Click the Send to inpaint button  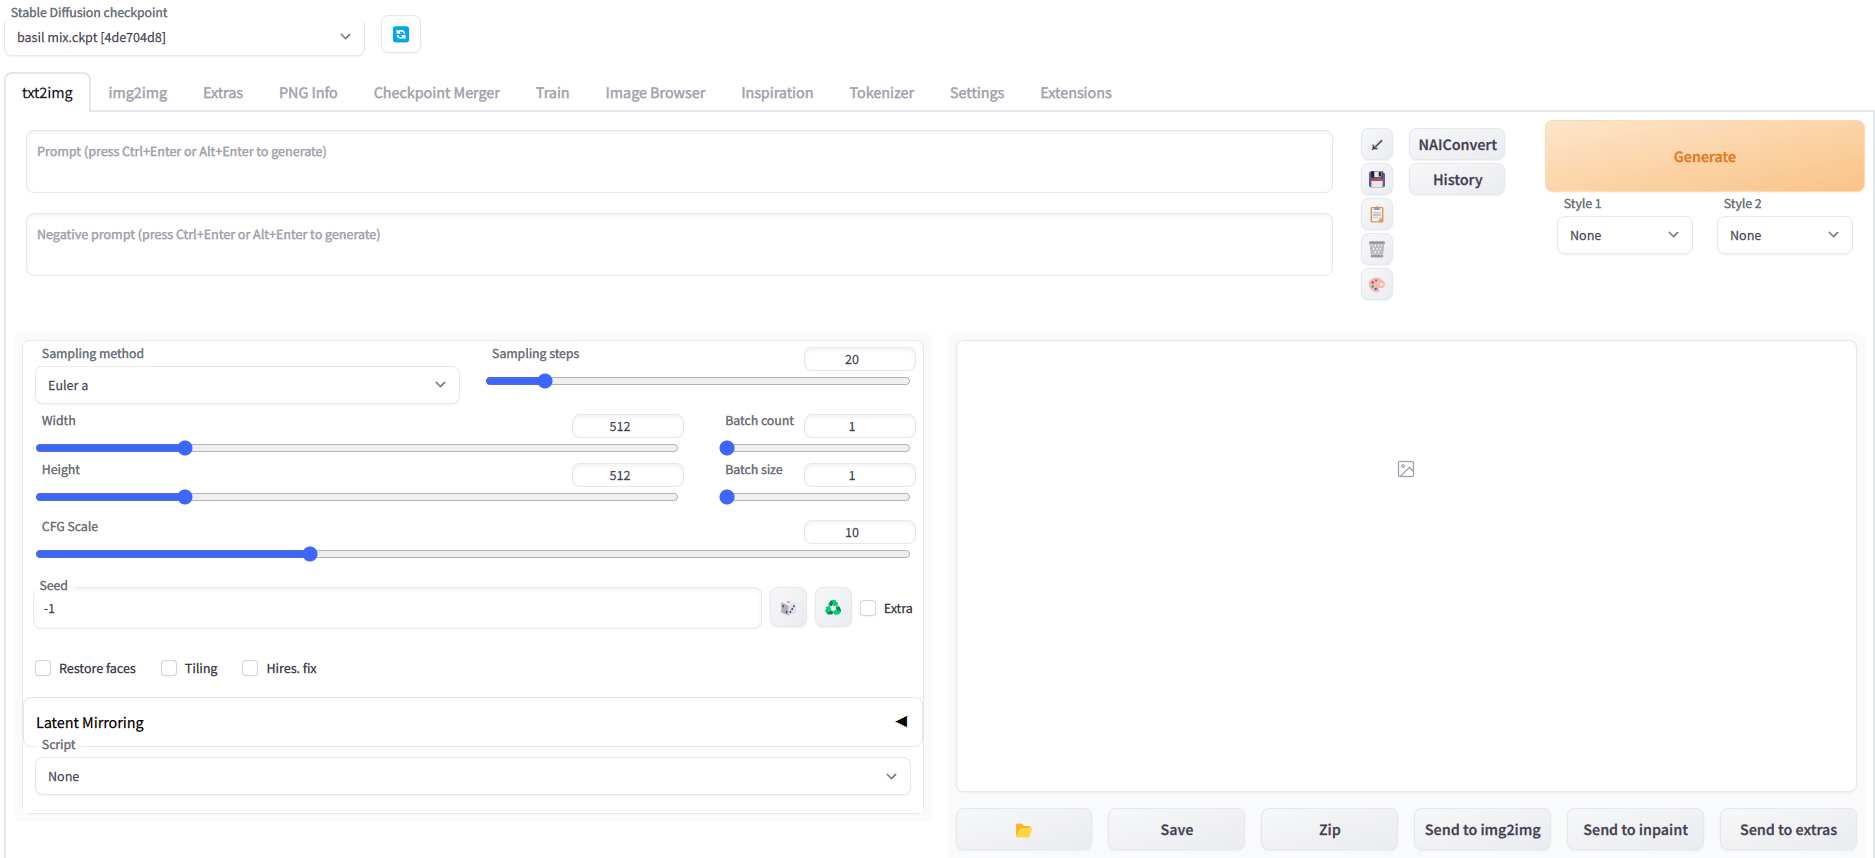1635,830
